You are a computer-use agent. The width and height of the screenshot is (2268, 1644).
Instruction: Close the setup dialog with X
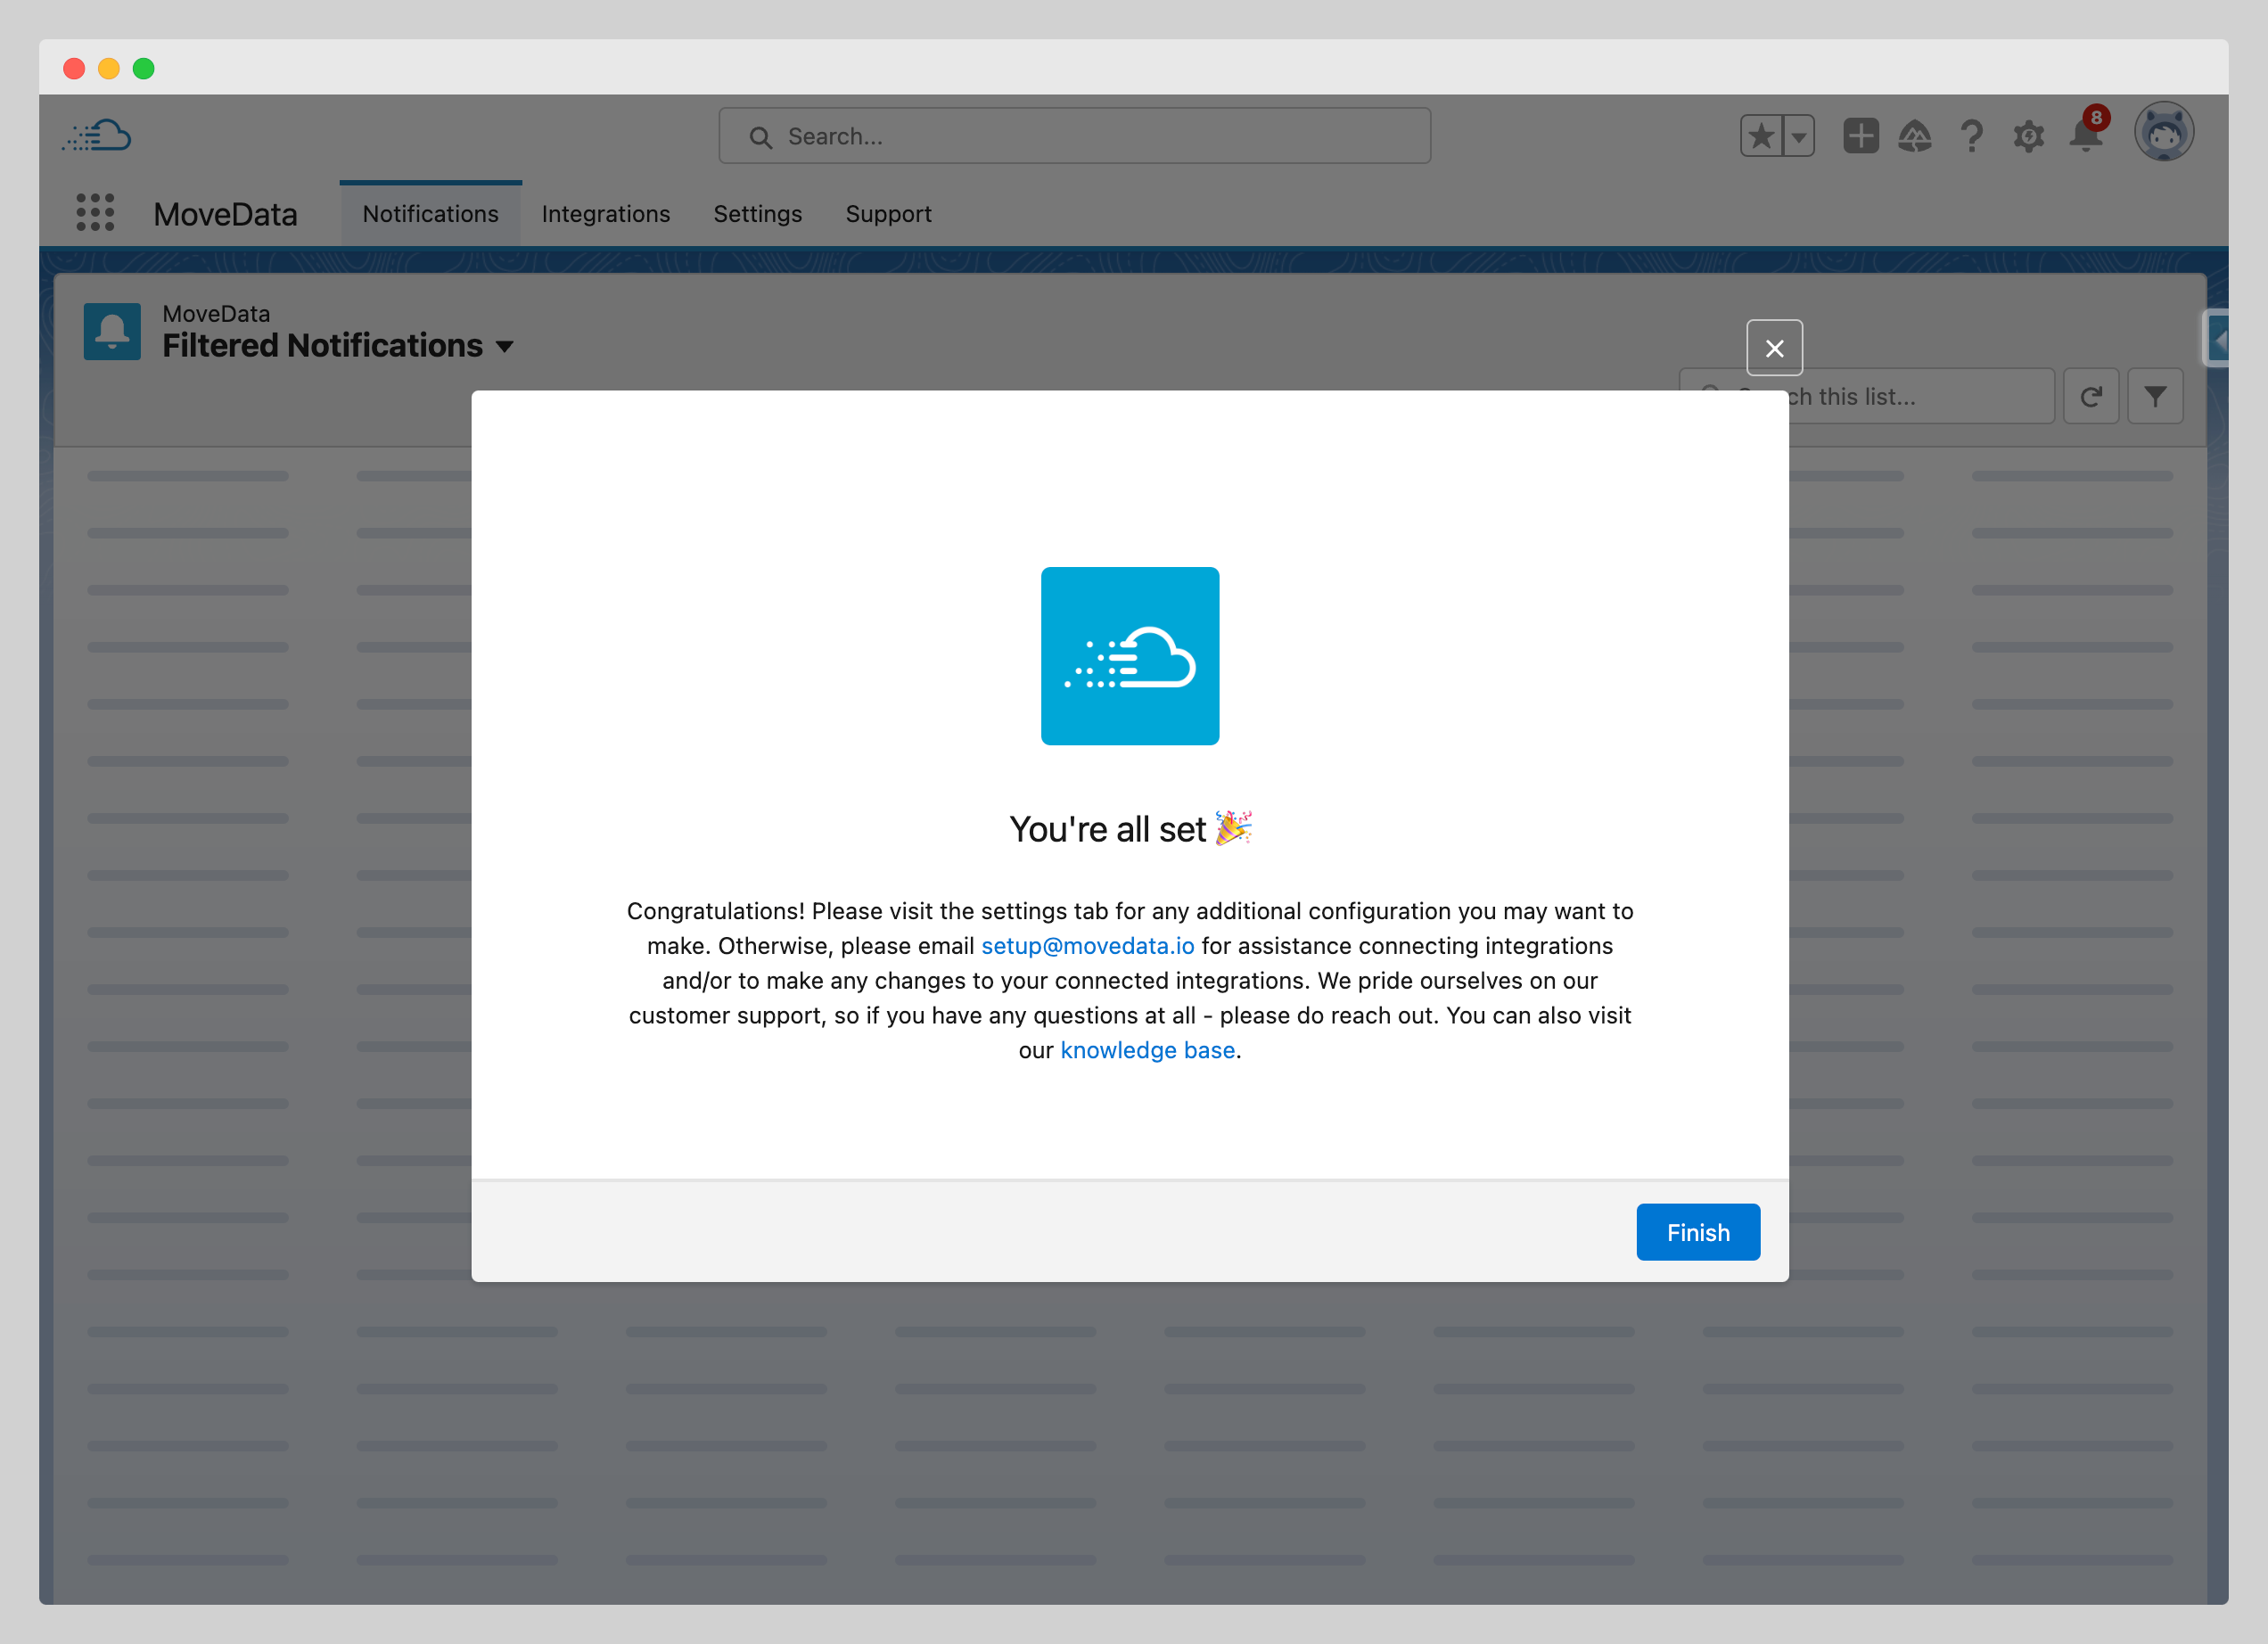[x=1774, y=348]
